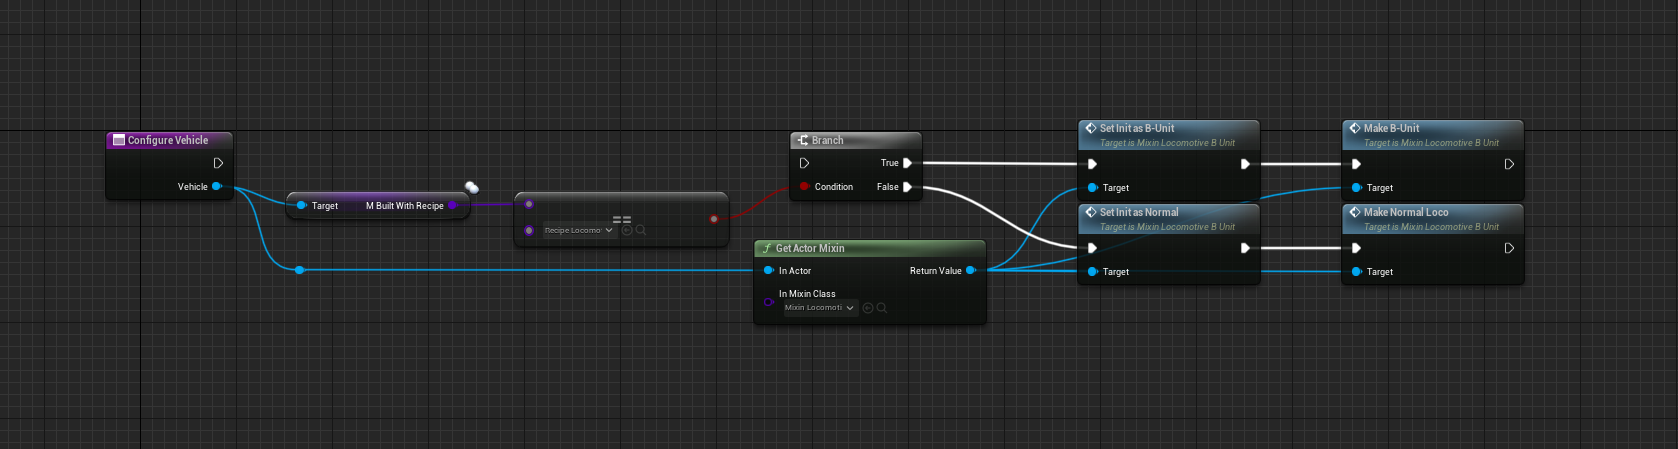Open the Recipe Locomo class dropdown

(x=579, y=230)
